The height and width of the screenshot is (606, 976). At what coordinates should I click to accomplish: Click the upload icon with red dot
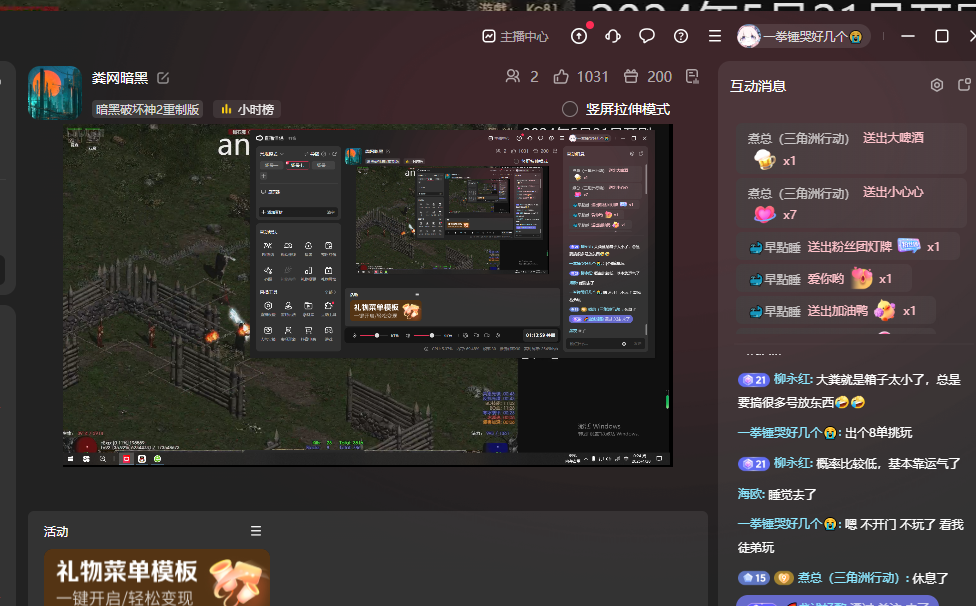579,36
